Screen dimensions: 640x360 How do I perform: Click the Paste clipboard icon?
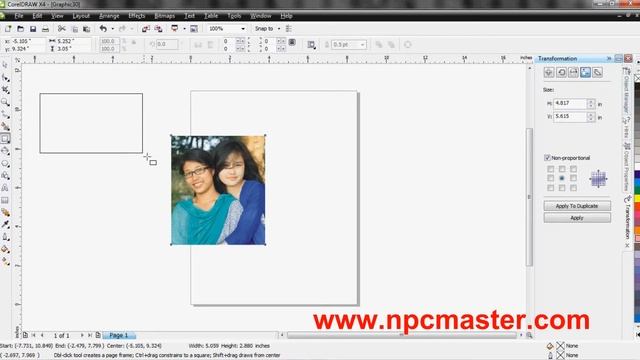coord(87,29)
